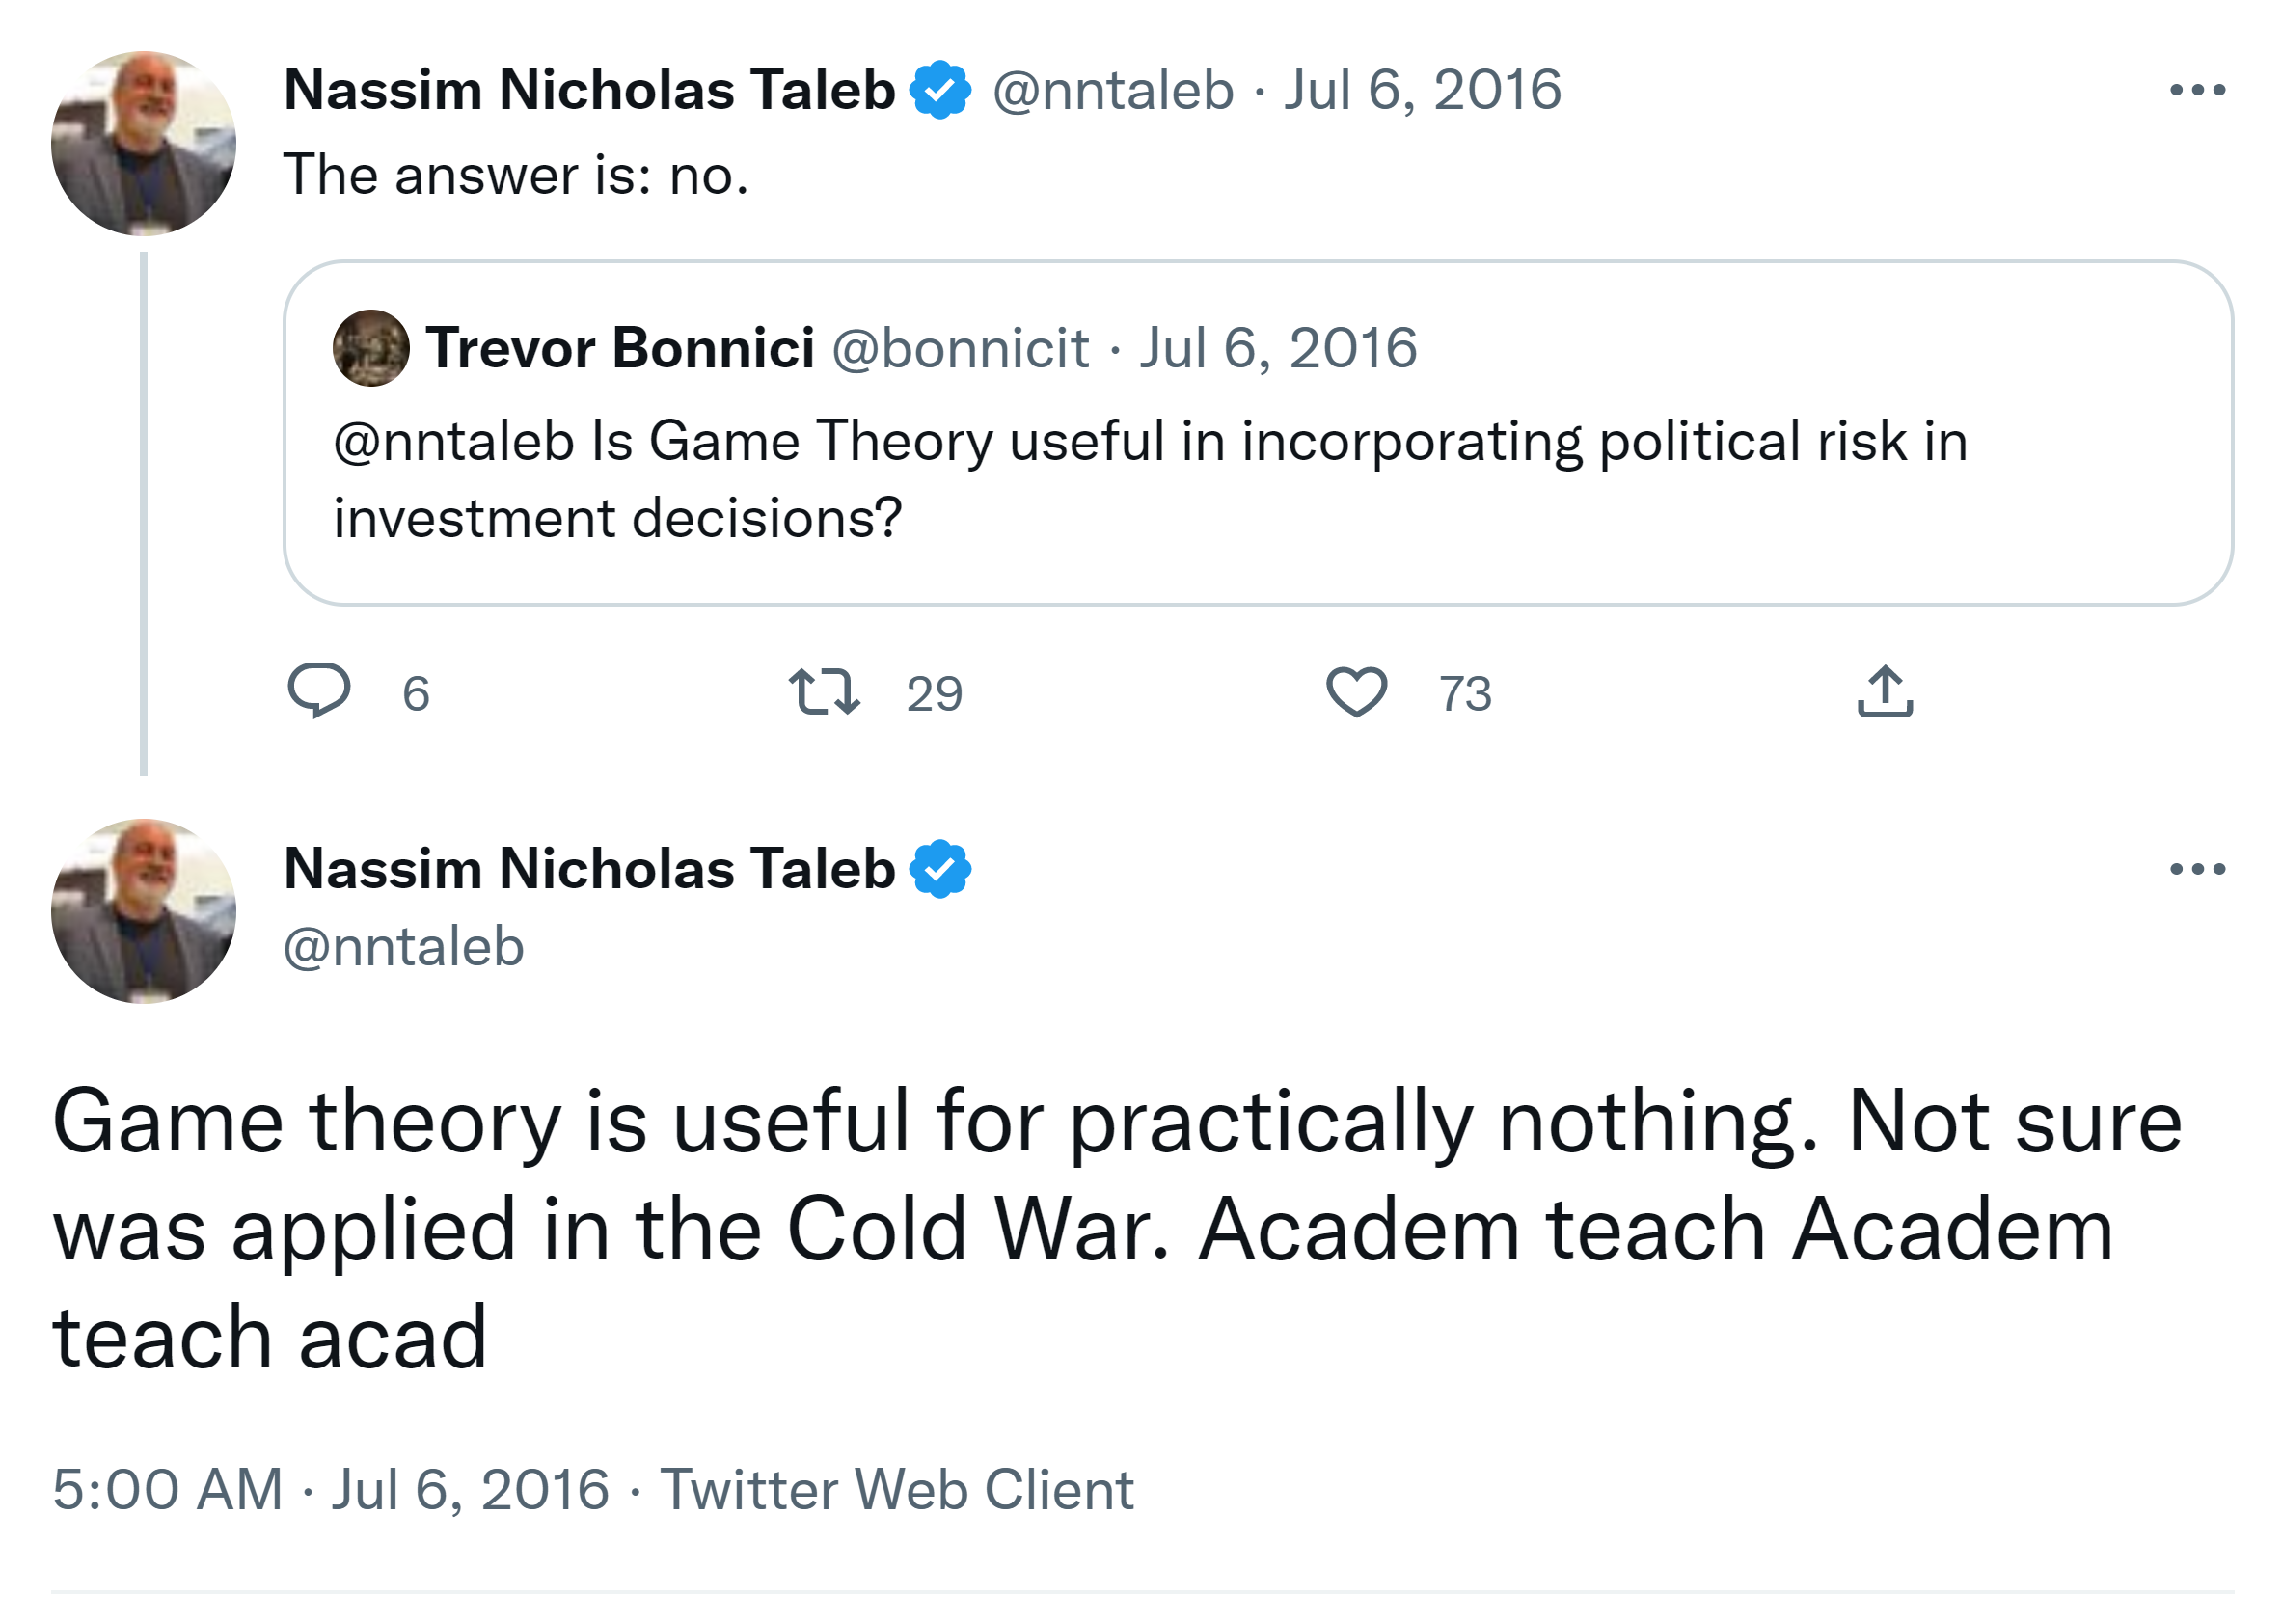Click the Trevor Bonnici name link

pos(619,348)
